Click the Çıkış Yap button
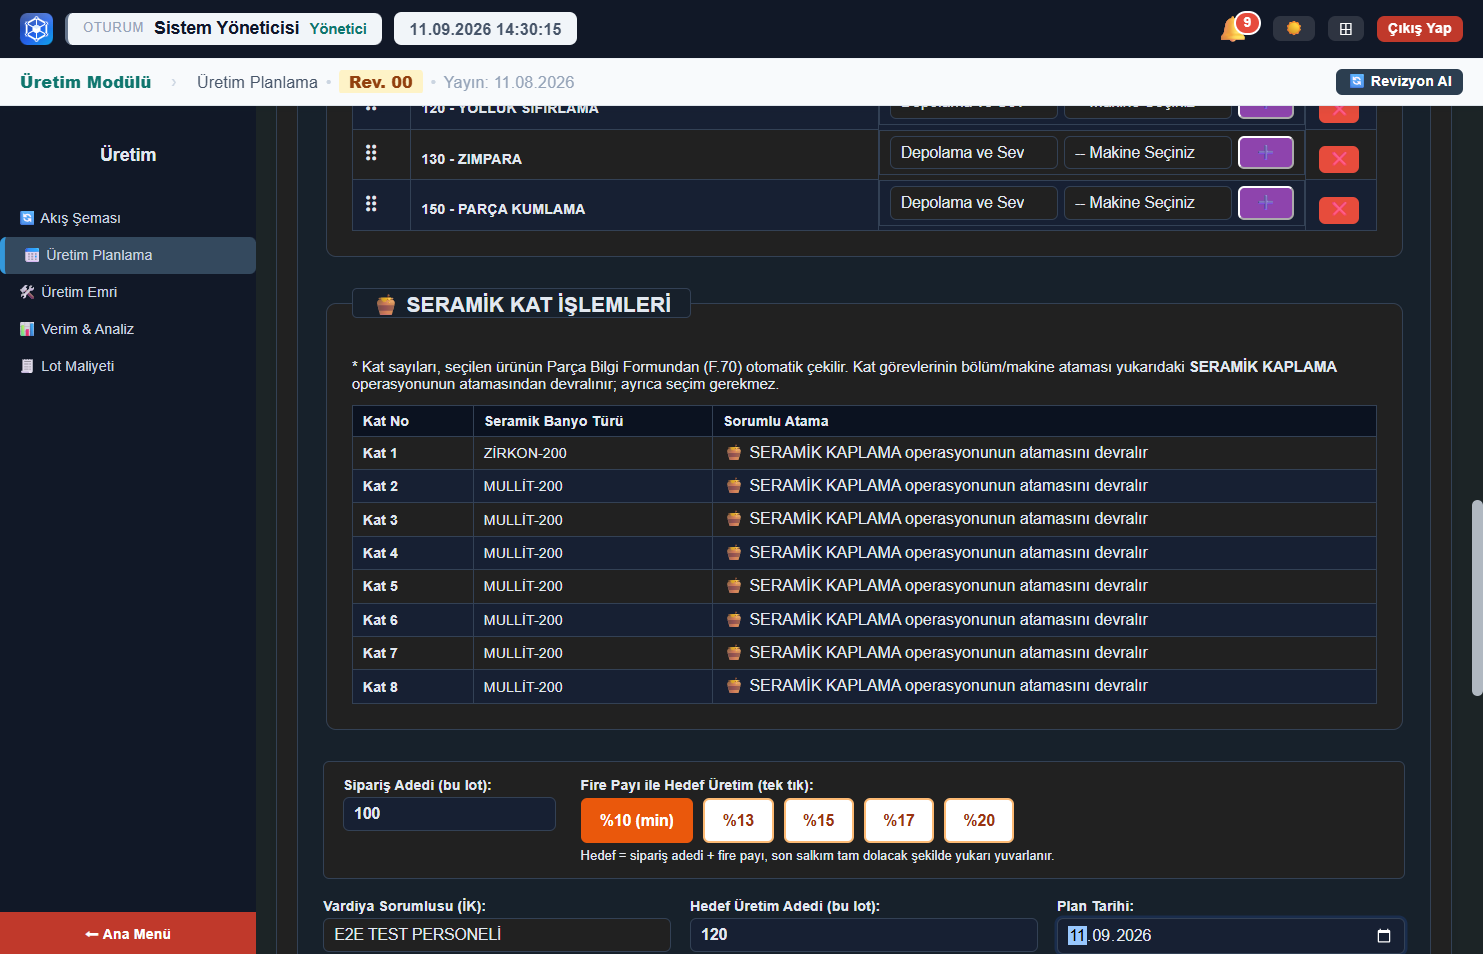 [x=1419, y=29]
